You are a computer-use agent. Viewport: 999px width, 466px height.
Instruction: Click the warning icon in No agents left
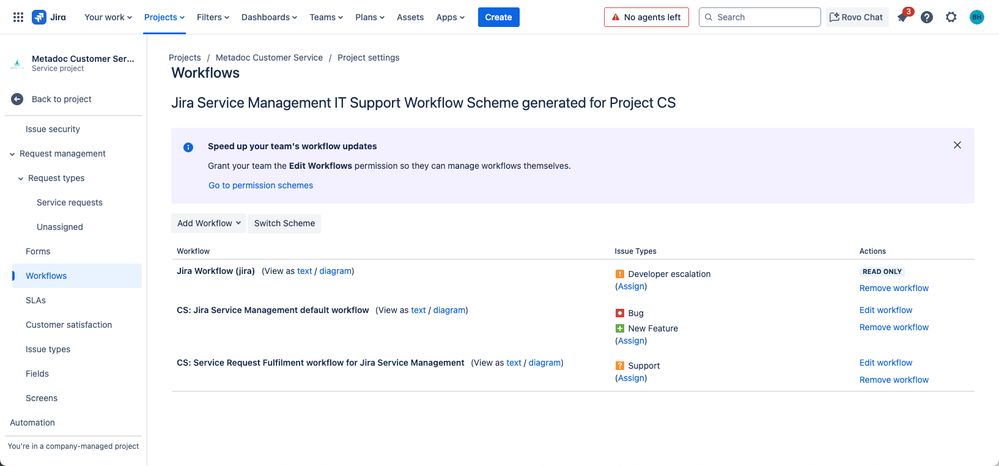point(615,17)
